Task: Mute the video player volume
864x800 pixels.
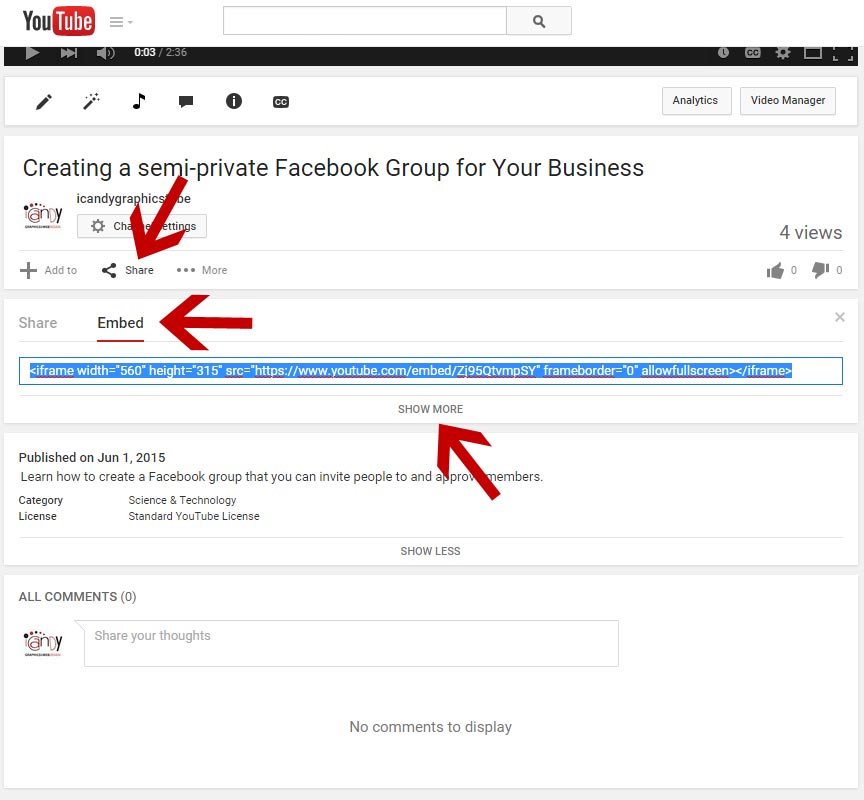Action: point(105,53)
